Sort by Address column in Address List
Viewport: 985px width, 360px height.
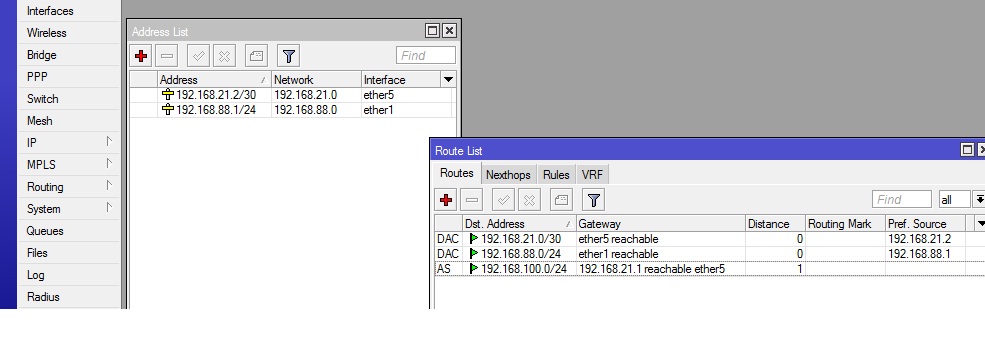point(214,80)
